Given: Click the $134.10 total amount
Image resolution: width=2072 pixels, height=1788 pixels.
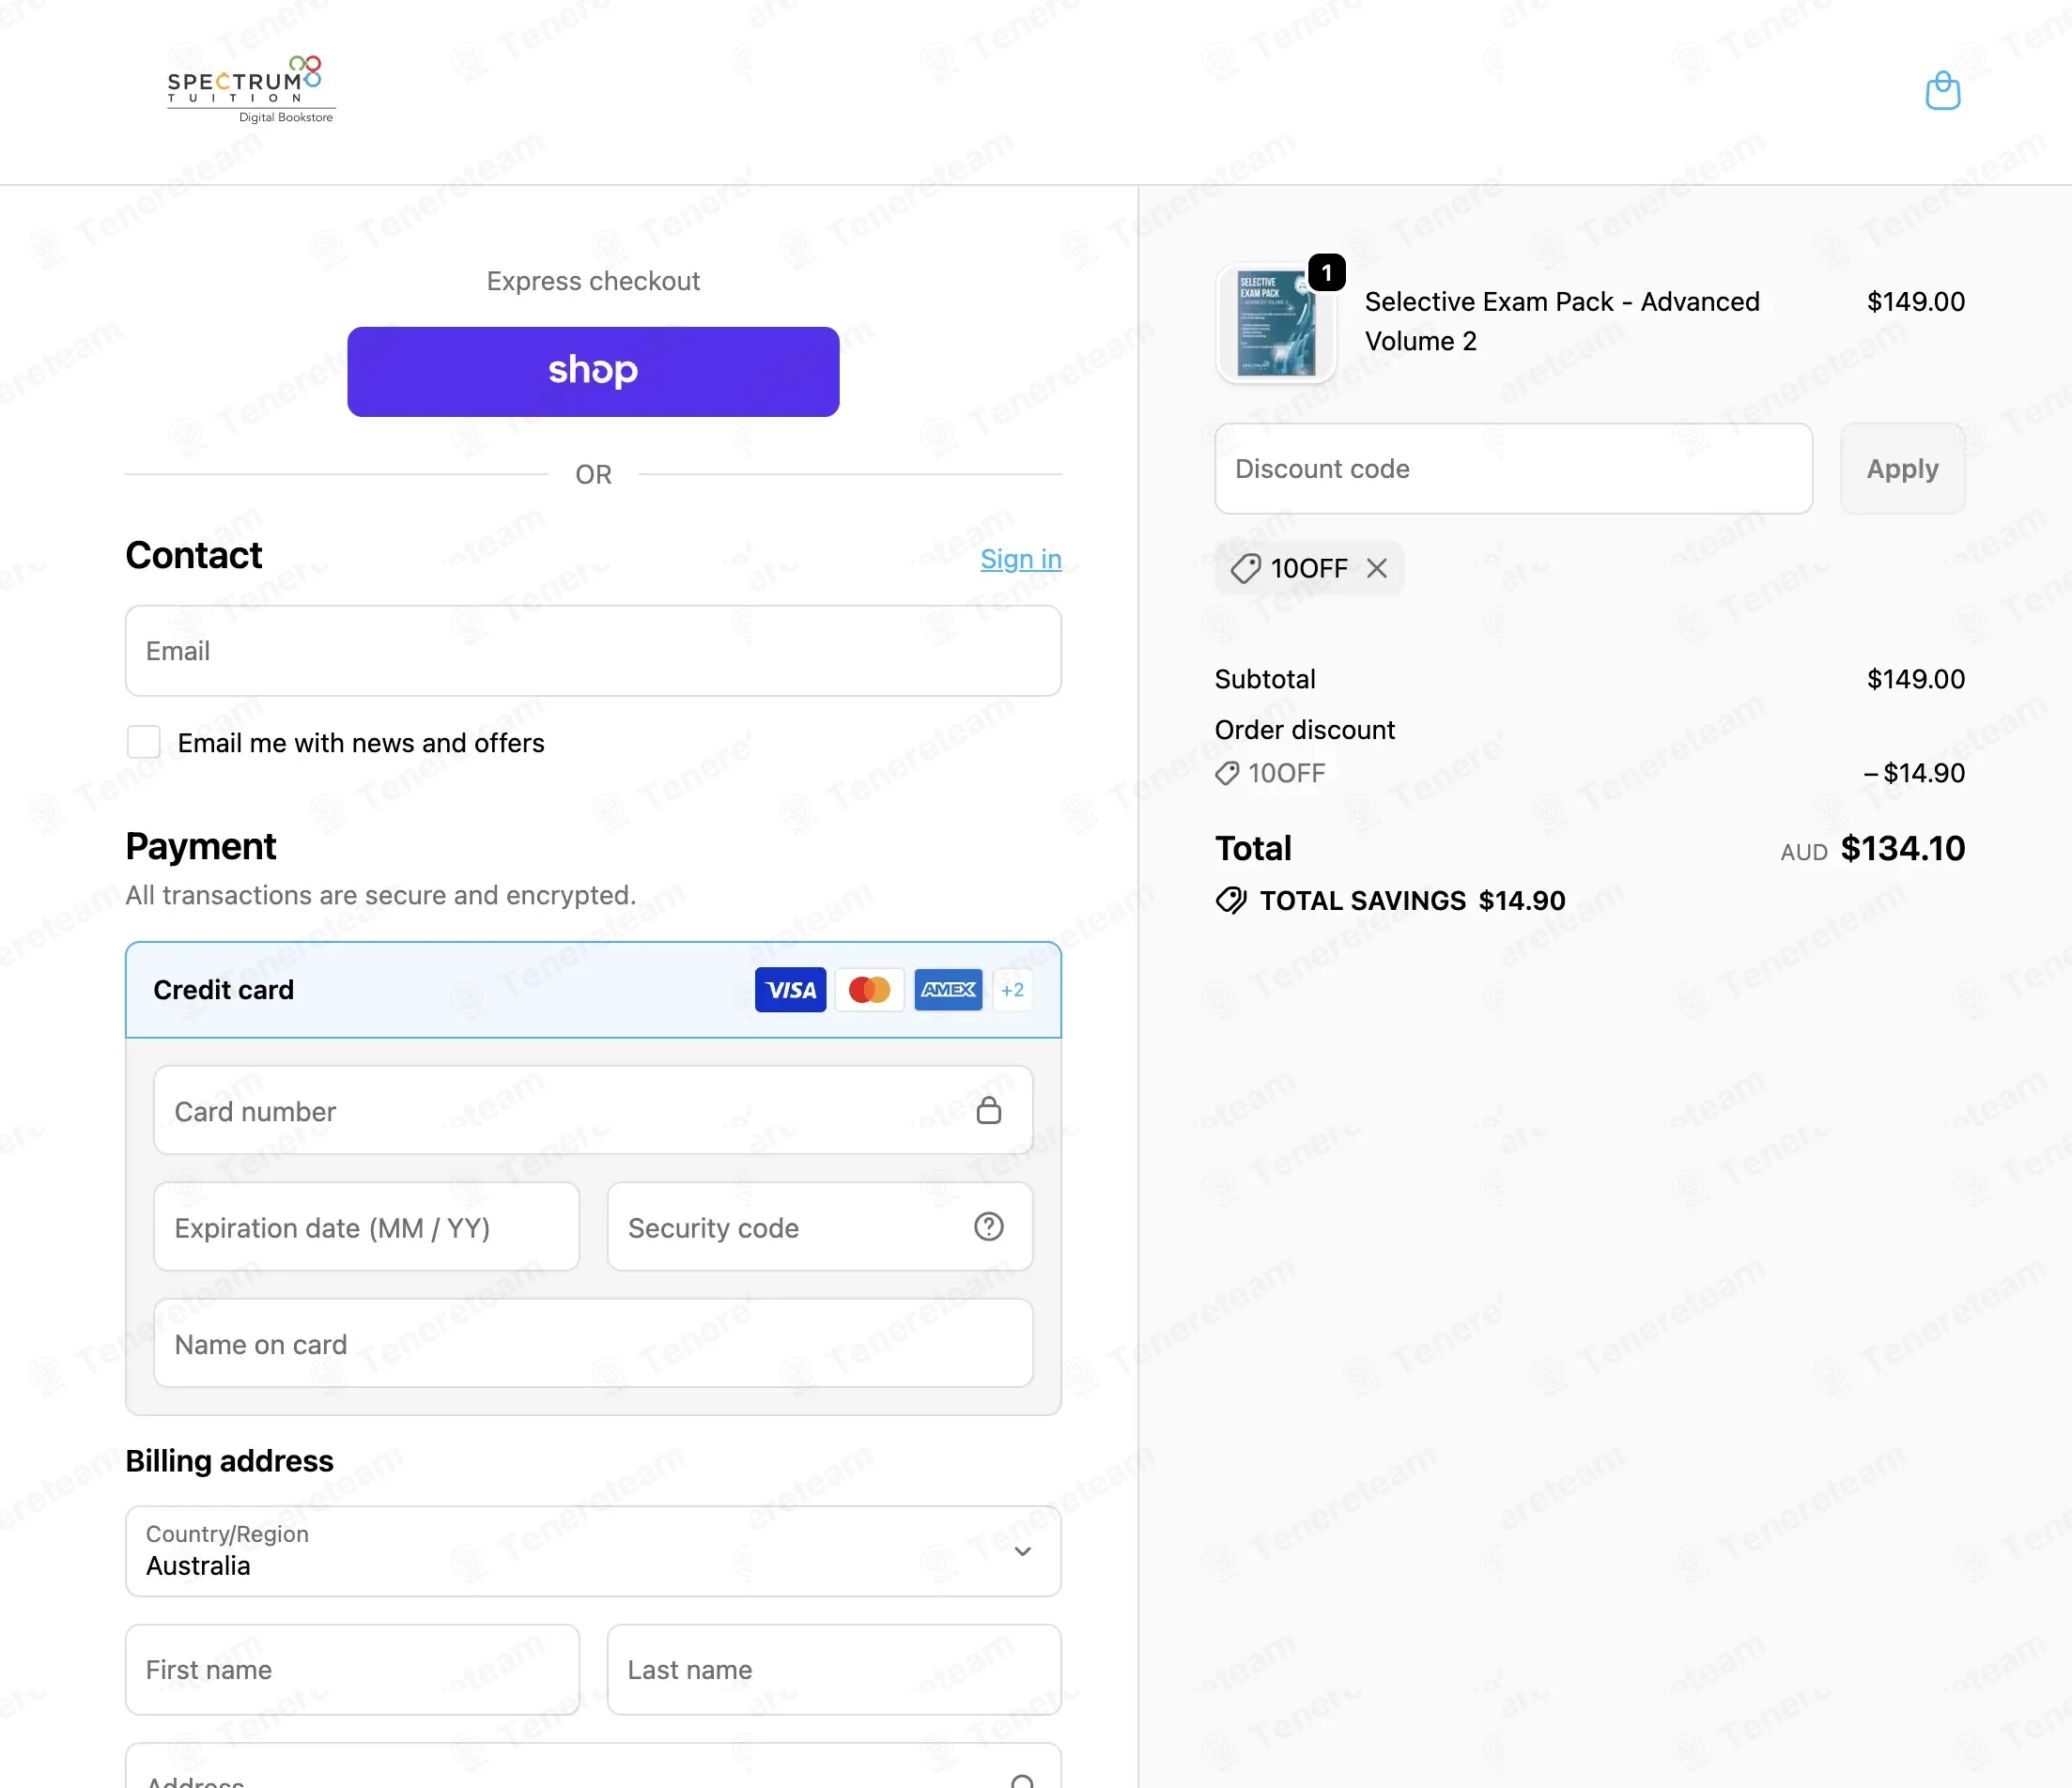Looking at the screenshot, I should pyautogui.click(x=1902, y=848).
